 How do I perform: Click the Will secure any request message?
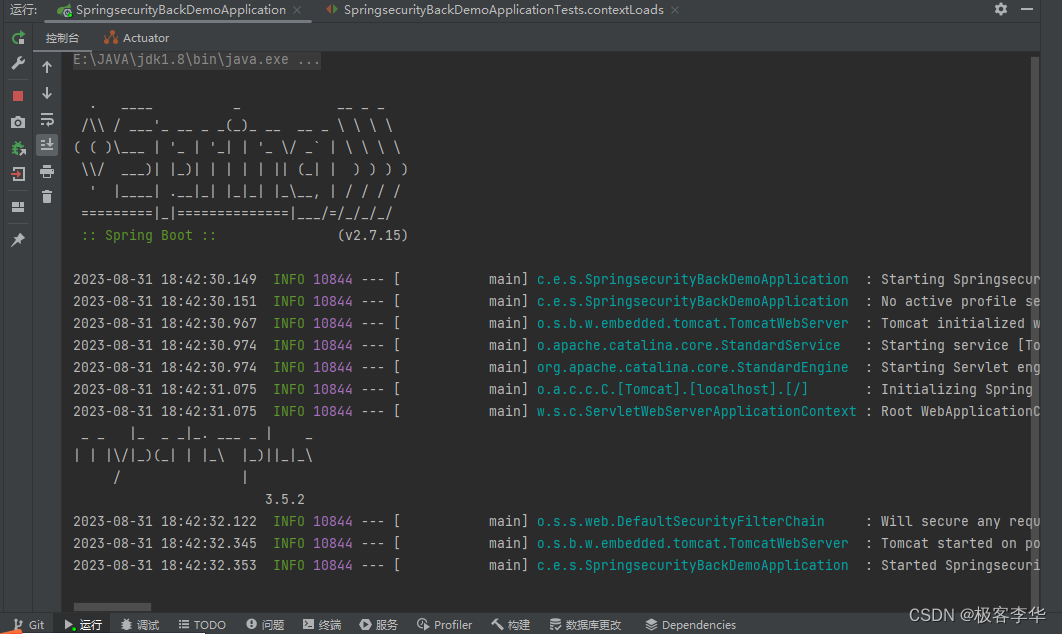[x=960, y=521]
